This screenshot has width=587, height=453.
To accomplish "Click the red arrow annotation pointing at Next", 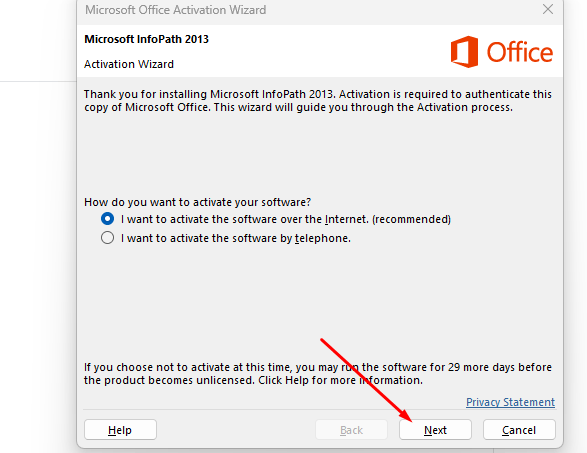I will click(366, 380).
